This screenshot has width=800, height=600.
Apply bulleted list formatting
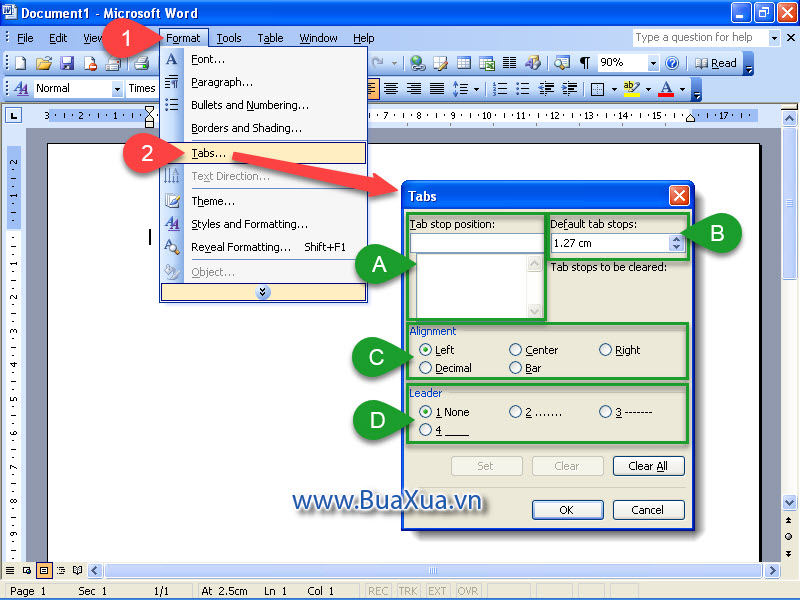(522, 89)
